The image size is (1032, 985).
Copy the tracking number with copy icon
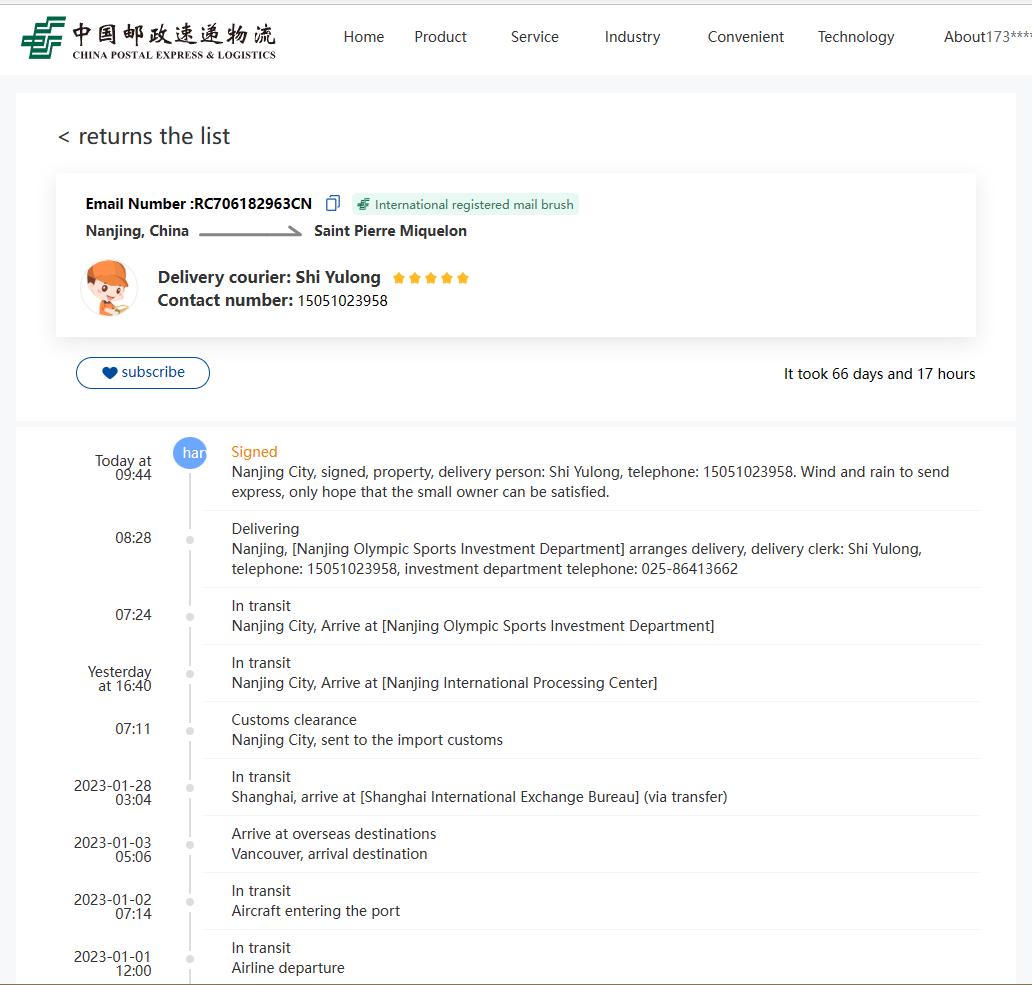pos(333,203)
